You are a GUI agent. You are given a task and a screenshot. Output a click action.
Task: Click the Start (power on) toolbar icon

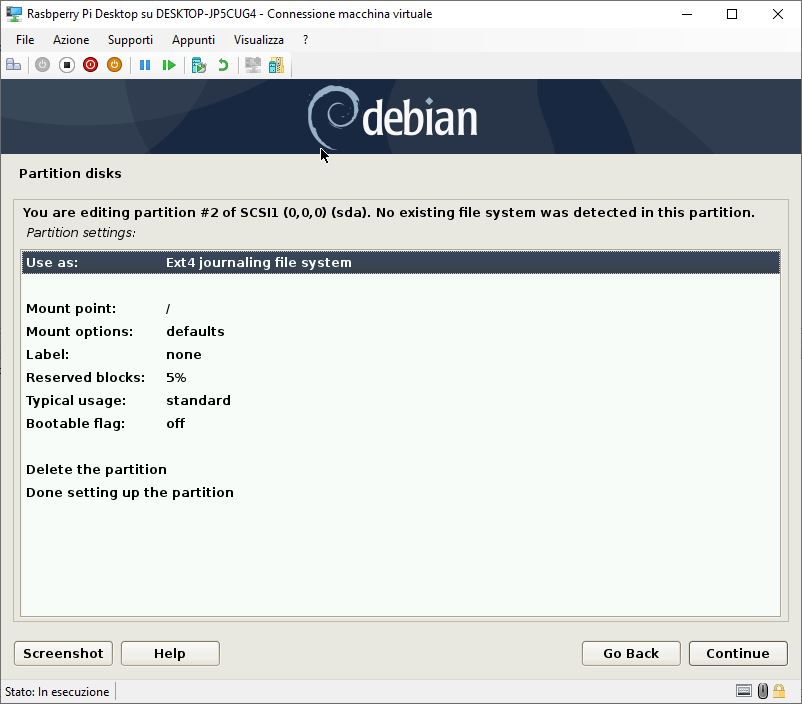pyautogui.click(x=42, y=65)
